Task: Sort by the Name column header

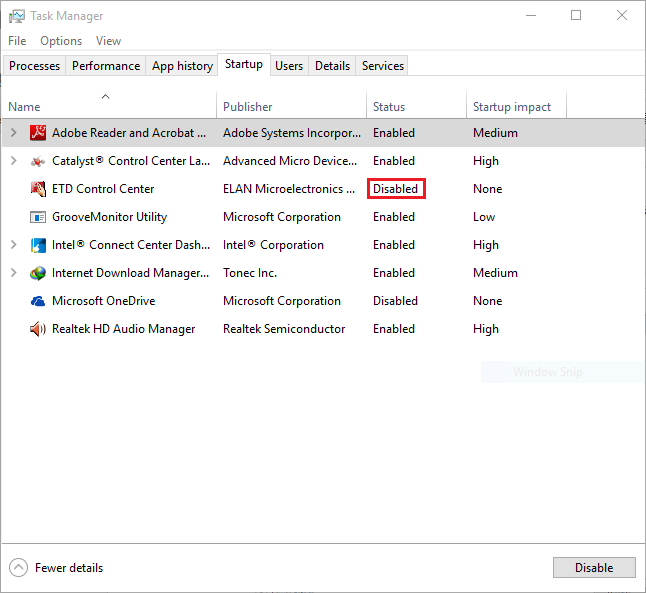Action: click(x=109, y=105)
